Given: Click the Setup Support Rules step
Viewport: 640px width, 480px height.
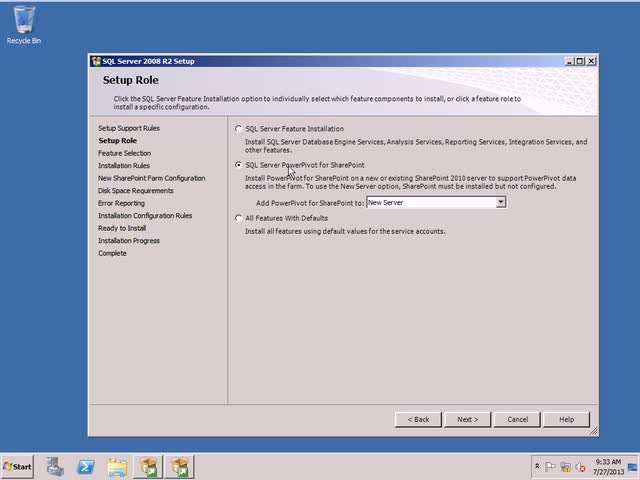Looking at the screenshot, I should pyautogui.click(x=129, y=128).
